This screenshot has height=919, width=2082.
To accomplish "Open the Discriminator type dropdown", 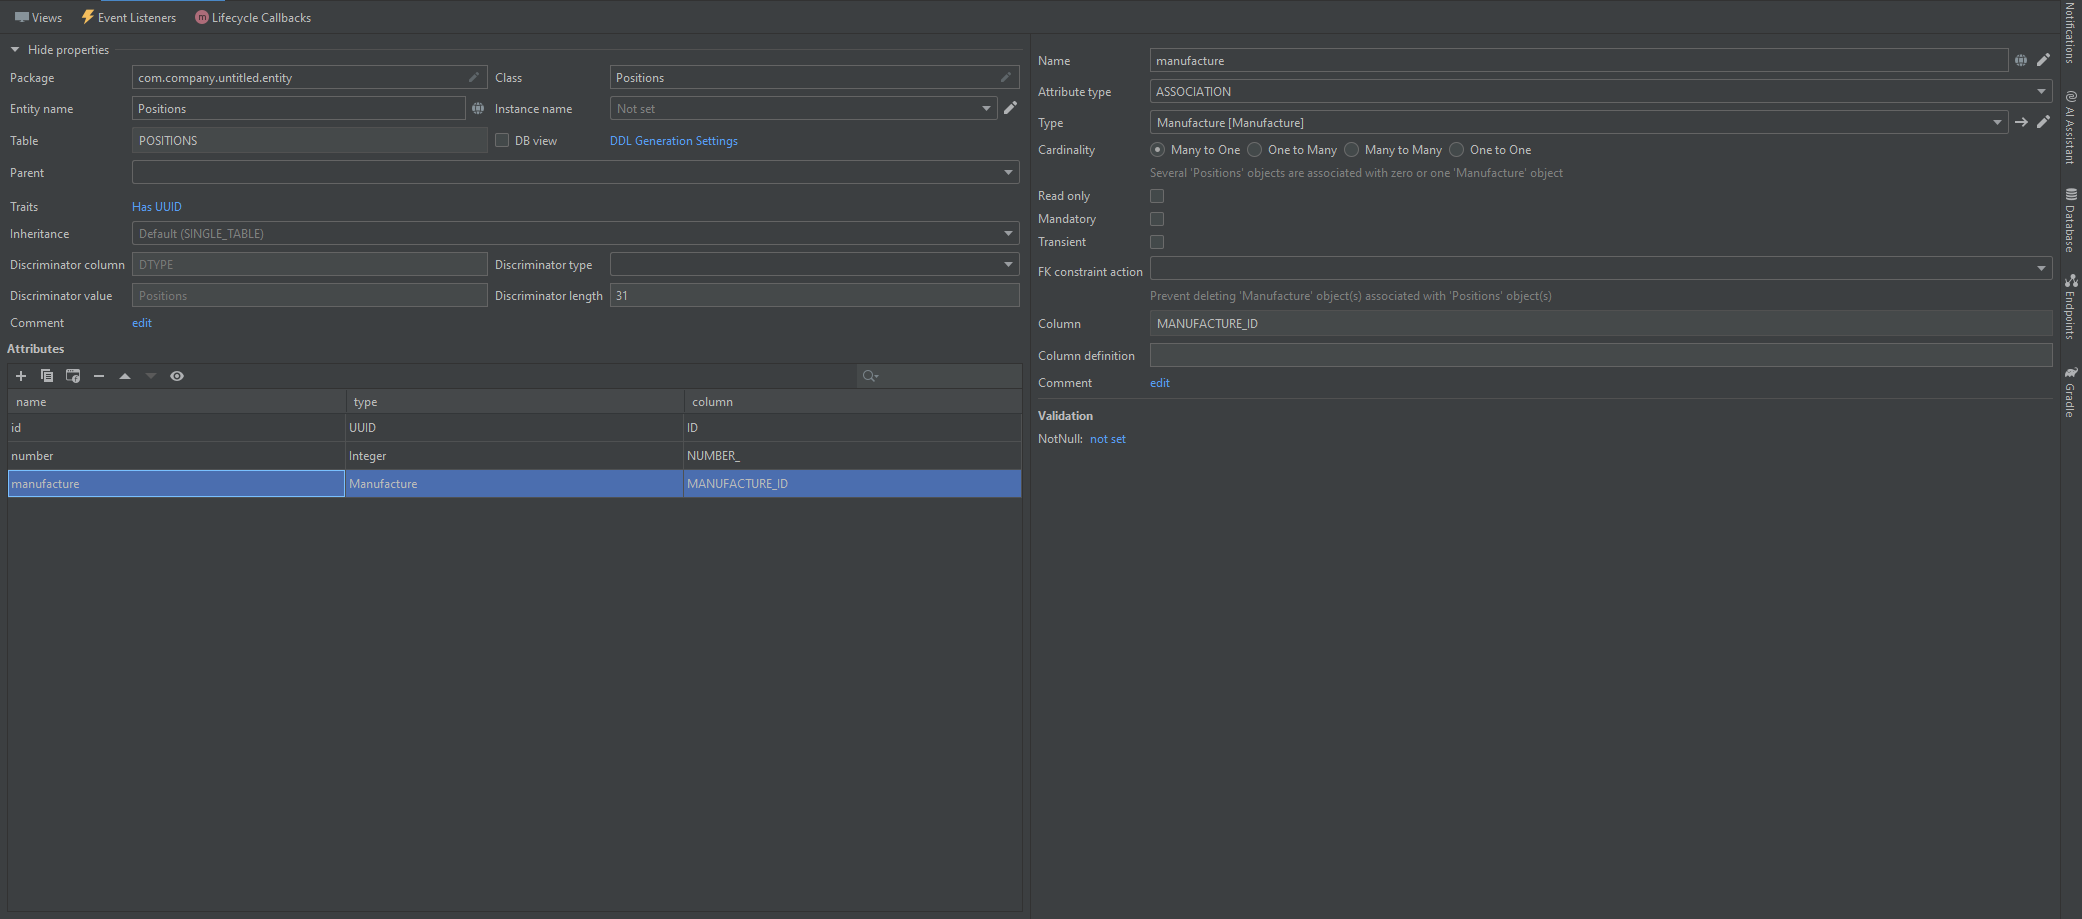I will coord(1008,264).
